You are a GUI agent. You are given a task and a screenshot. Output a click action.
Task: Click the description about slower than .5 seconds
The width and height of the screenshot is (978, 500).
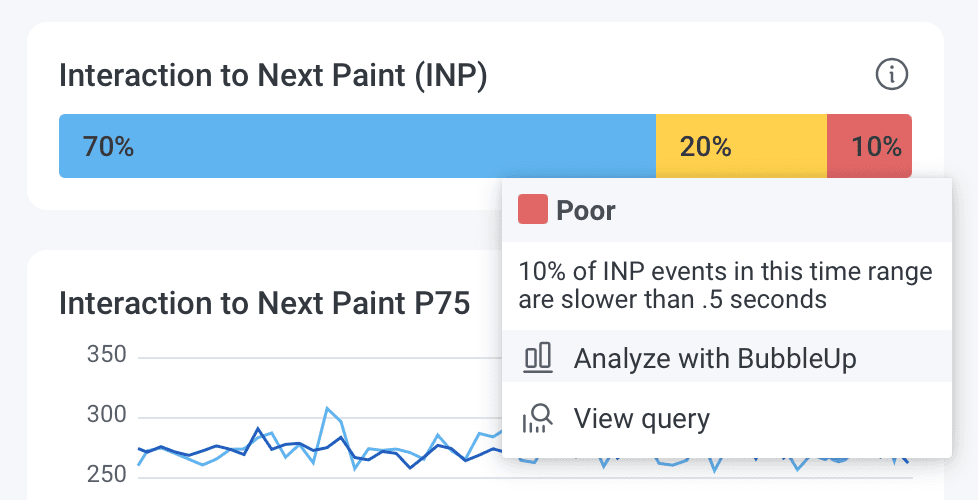coord(725,285)
